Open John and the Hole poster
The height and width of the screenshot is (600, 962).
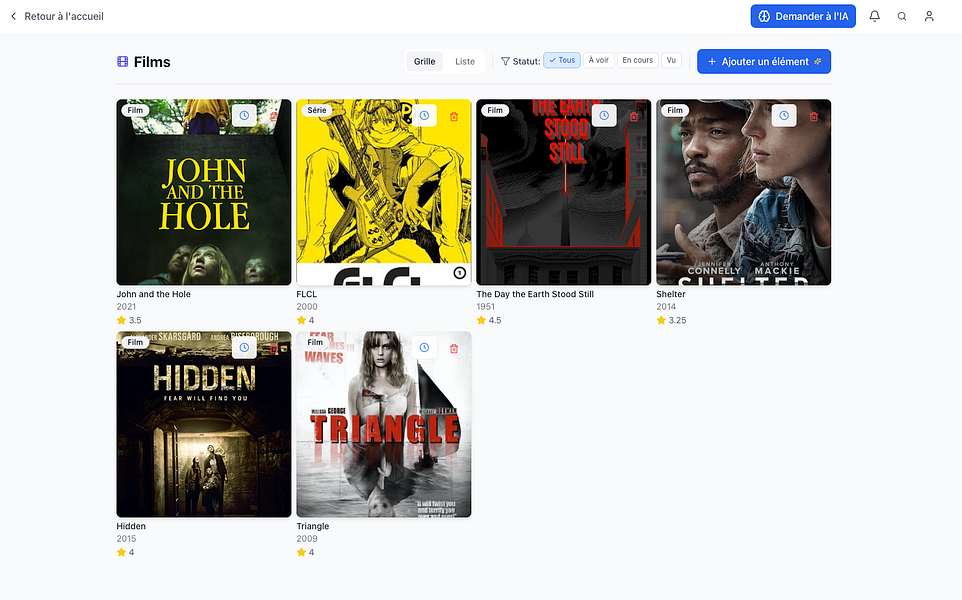click(x=204, y=192)
